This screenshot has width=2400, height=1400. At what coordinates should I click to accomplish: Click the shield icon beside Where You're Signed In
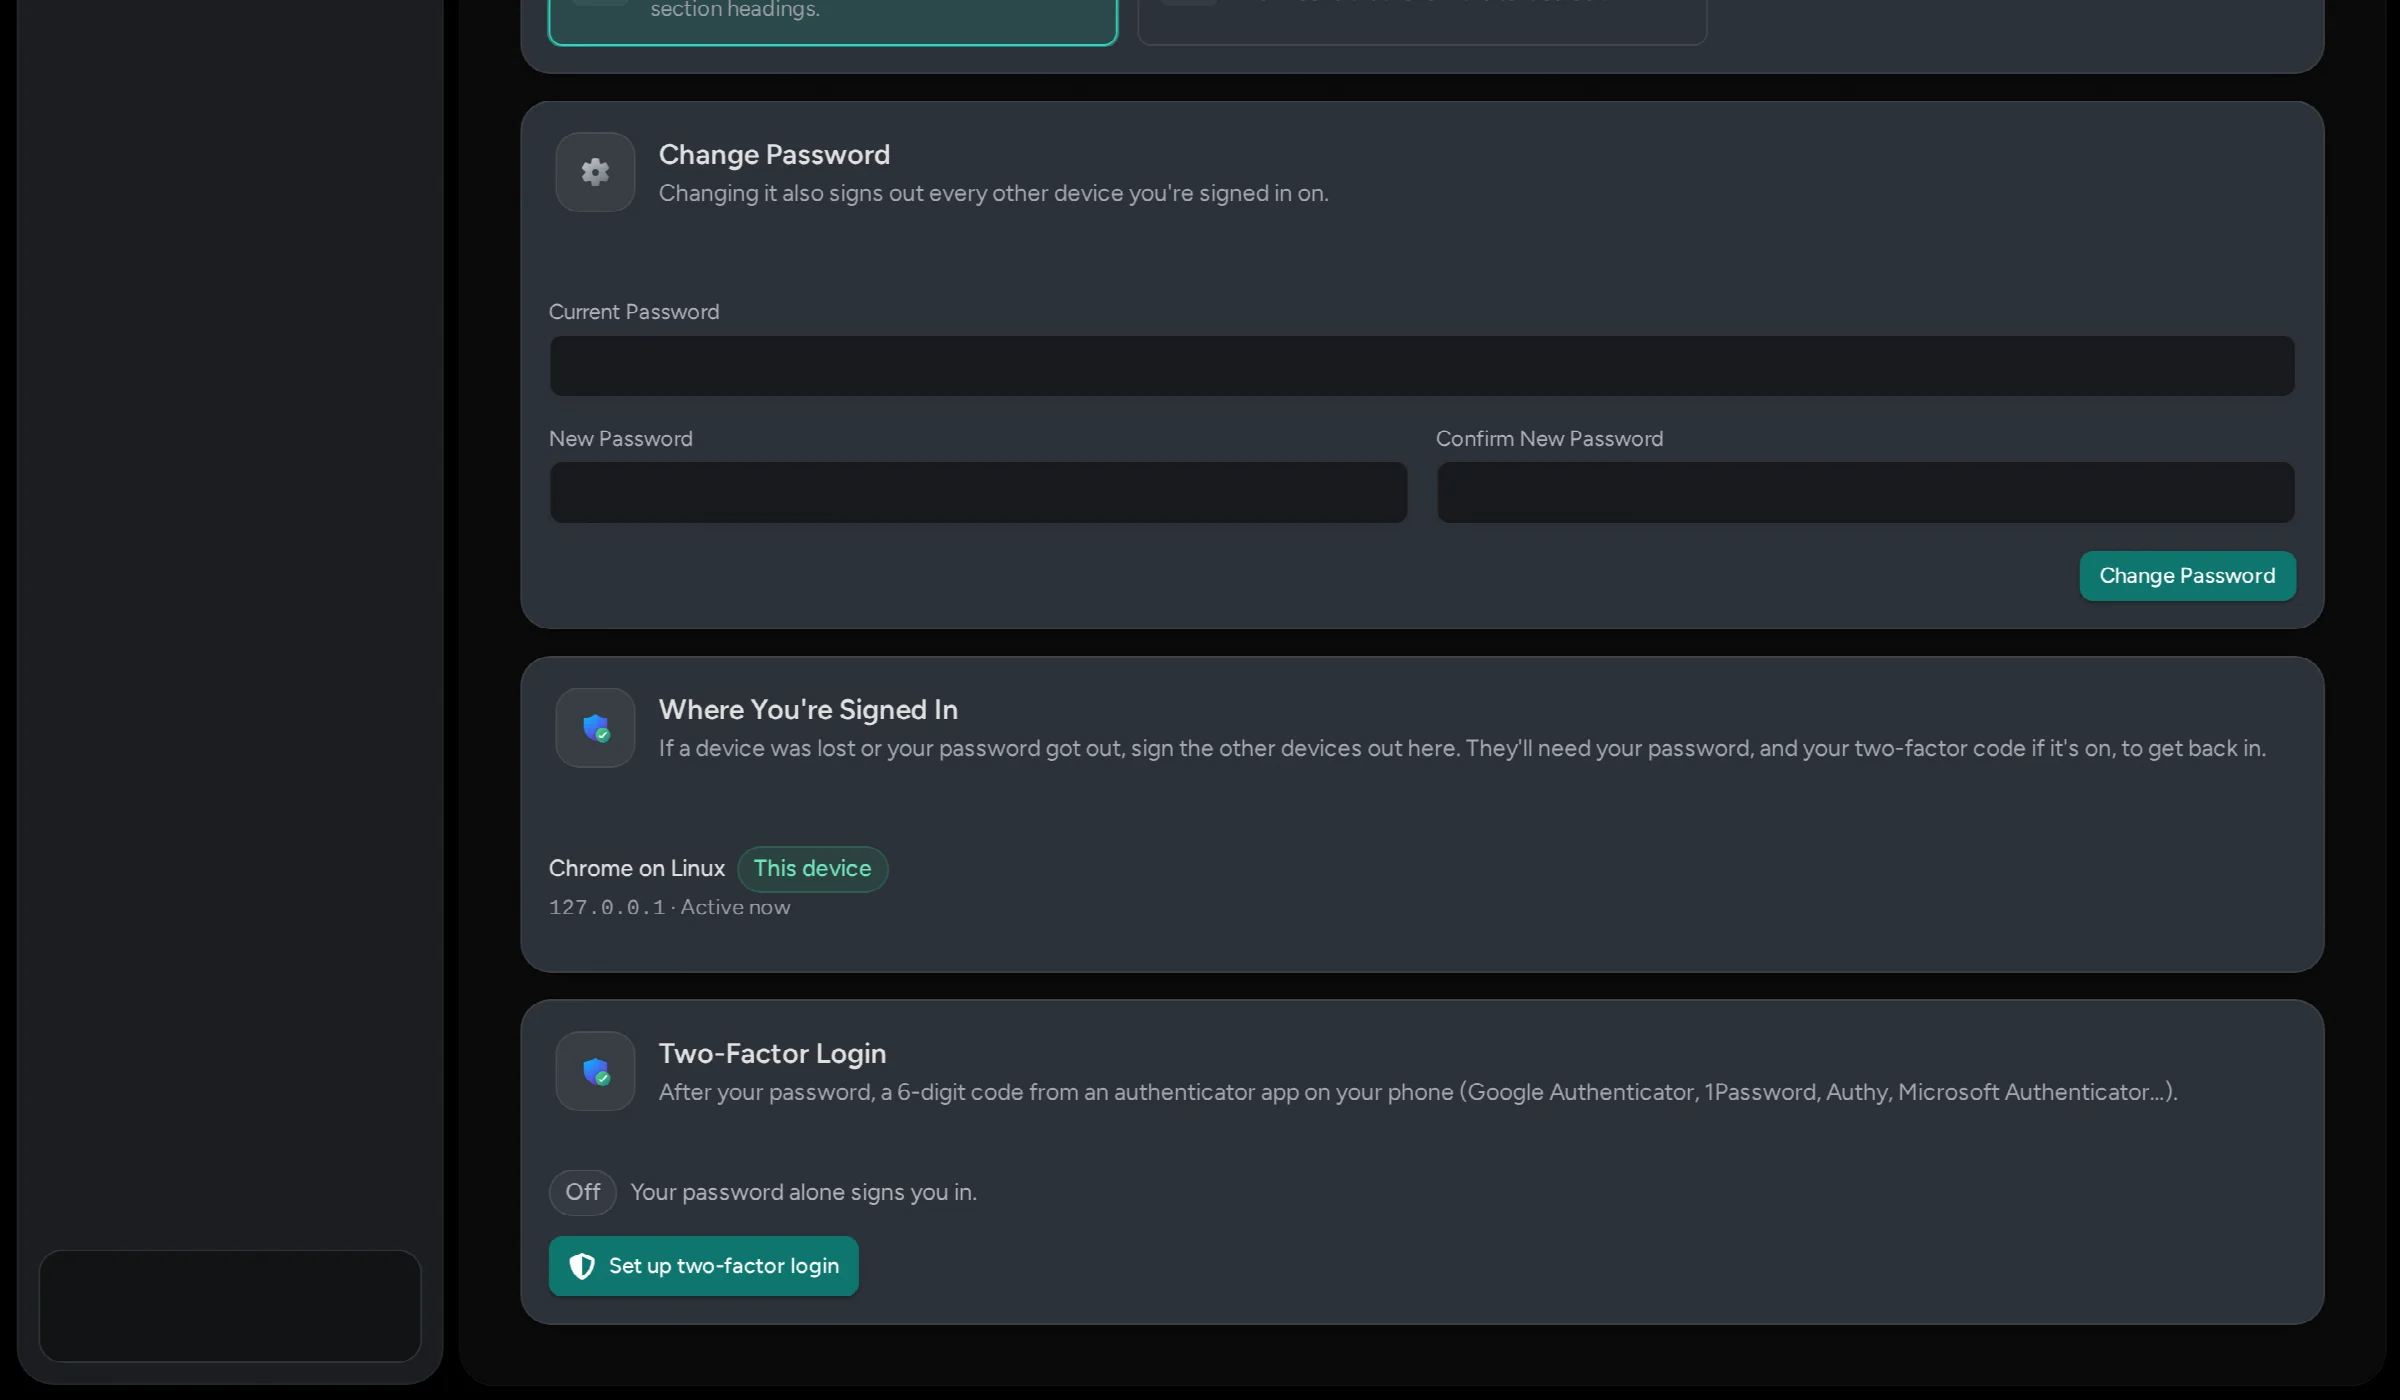pos(596,727)
